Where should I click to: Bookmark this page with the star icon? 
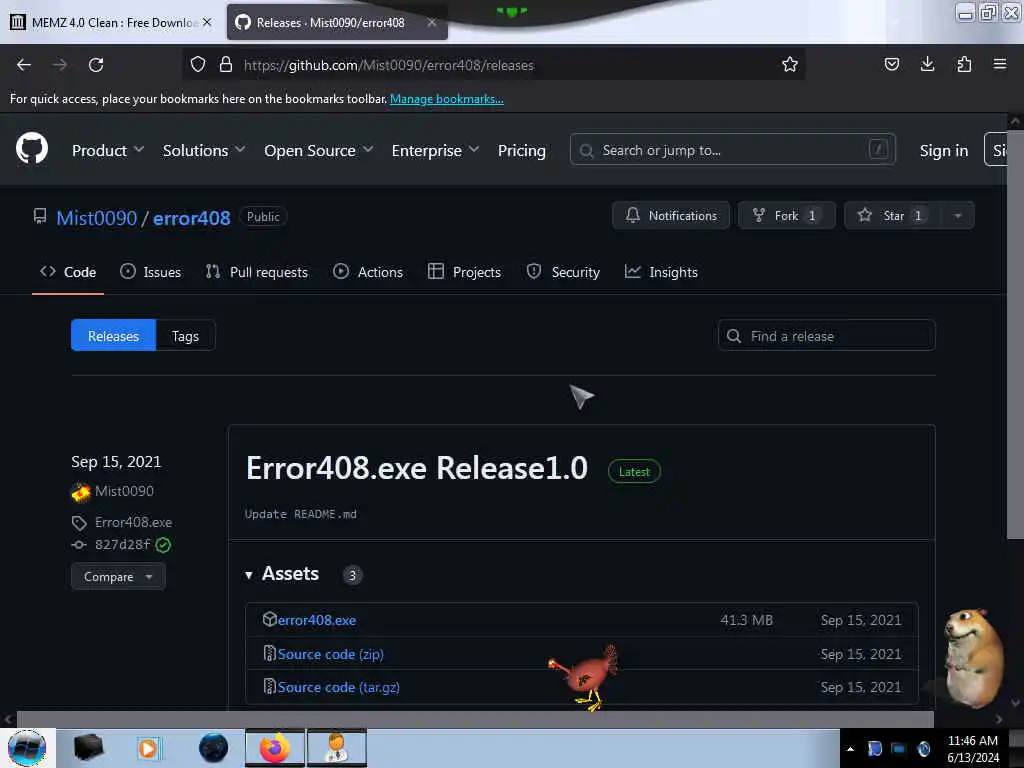[x=790, y=65]
